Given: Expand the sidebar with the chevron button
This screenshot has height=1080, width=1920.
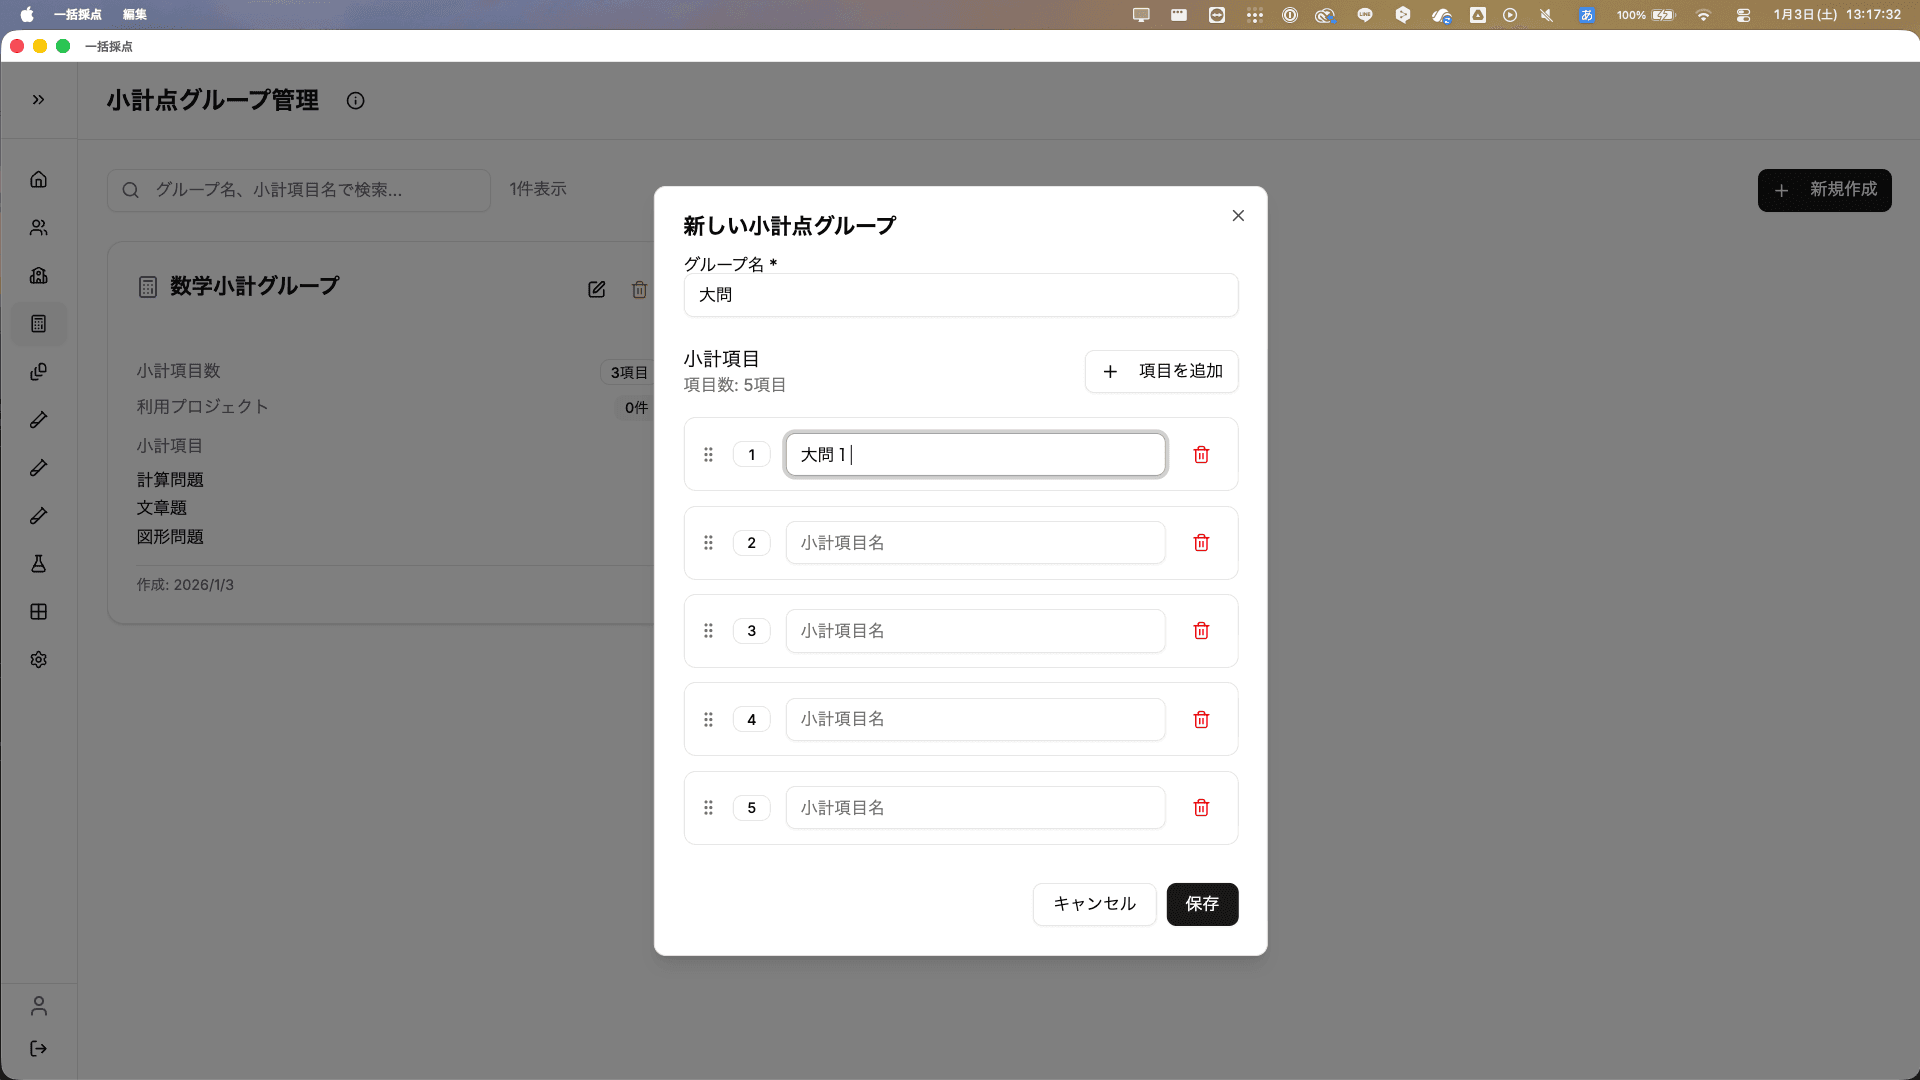Looking at the screenshot, I should click(38, 100).
